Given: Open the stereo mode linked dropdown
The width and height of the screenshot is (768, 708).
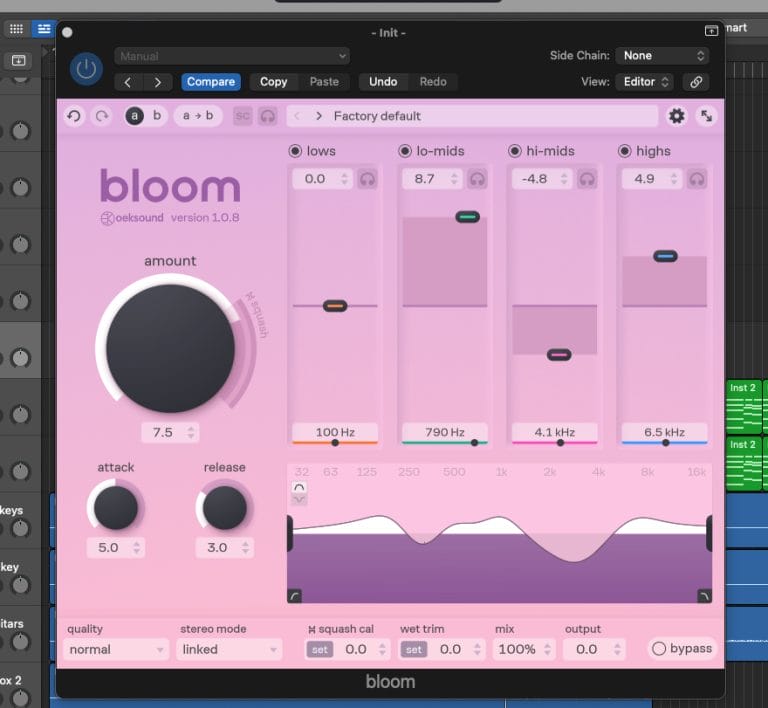Looking at the screenshot, I should pyautogui.click(x=229, y=650).
